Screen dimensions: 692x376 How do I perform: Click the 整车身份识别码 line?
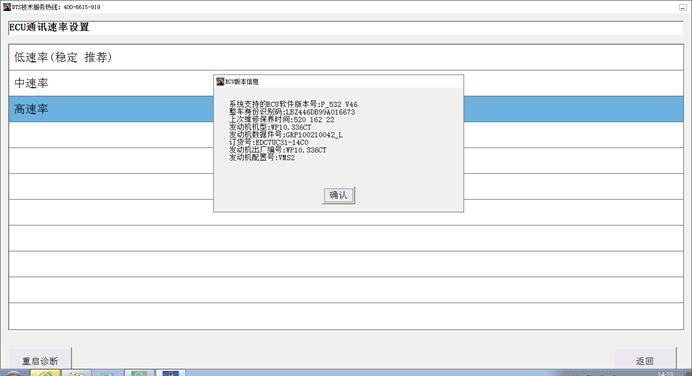(292, 112)
